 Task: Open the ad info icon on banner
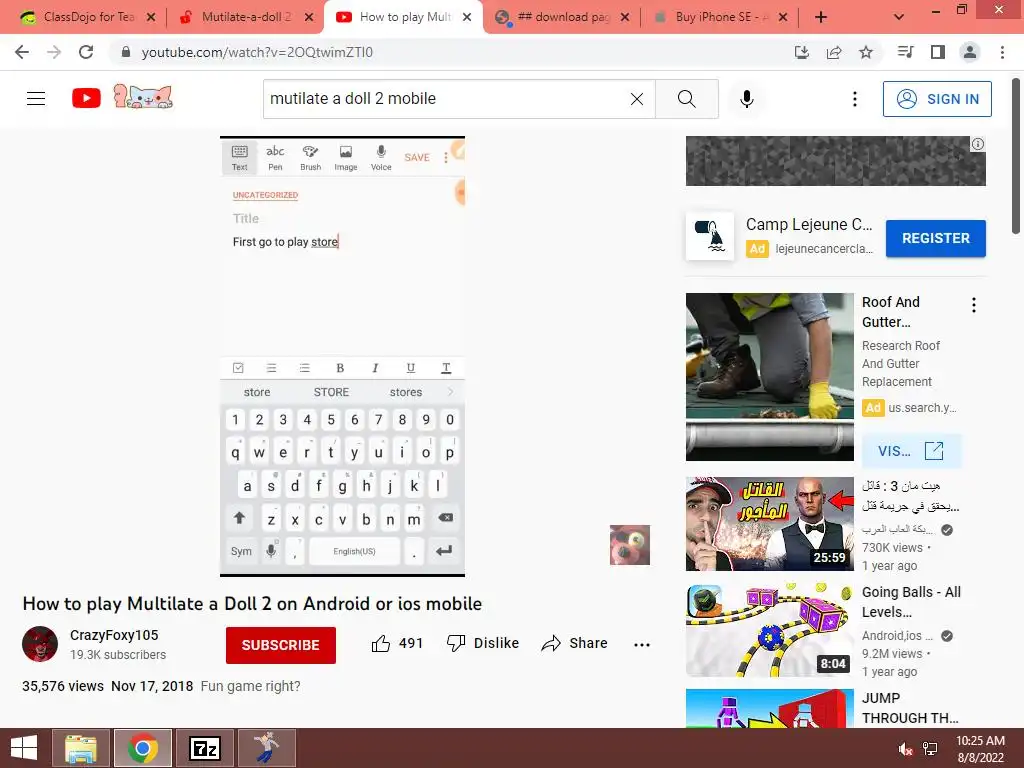[978, 144]
